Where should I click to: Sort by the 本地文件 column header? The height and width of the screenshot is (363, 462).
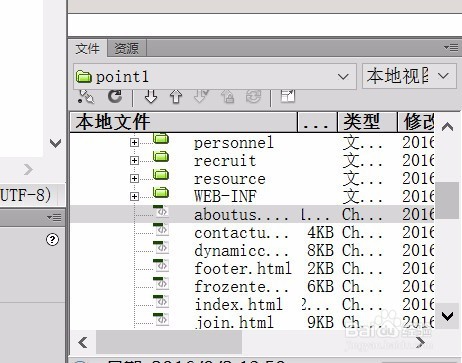(183, 122)
